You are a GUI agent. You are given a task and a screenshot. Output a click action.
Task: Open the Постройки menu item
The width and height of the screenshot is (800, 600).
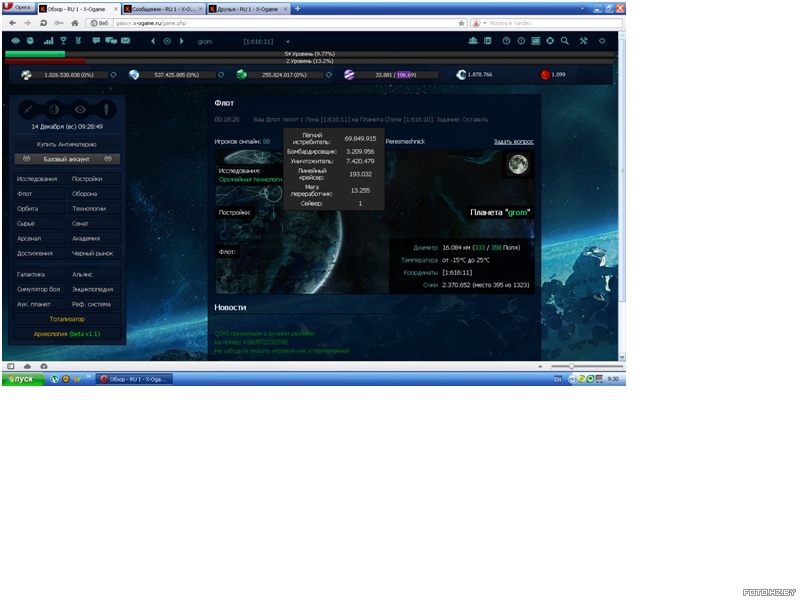[95, 179]
